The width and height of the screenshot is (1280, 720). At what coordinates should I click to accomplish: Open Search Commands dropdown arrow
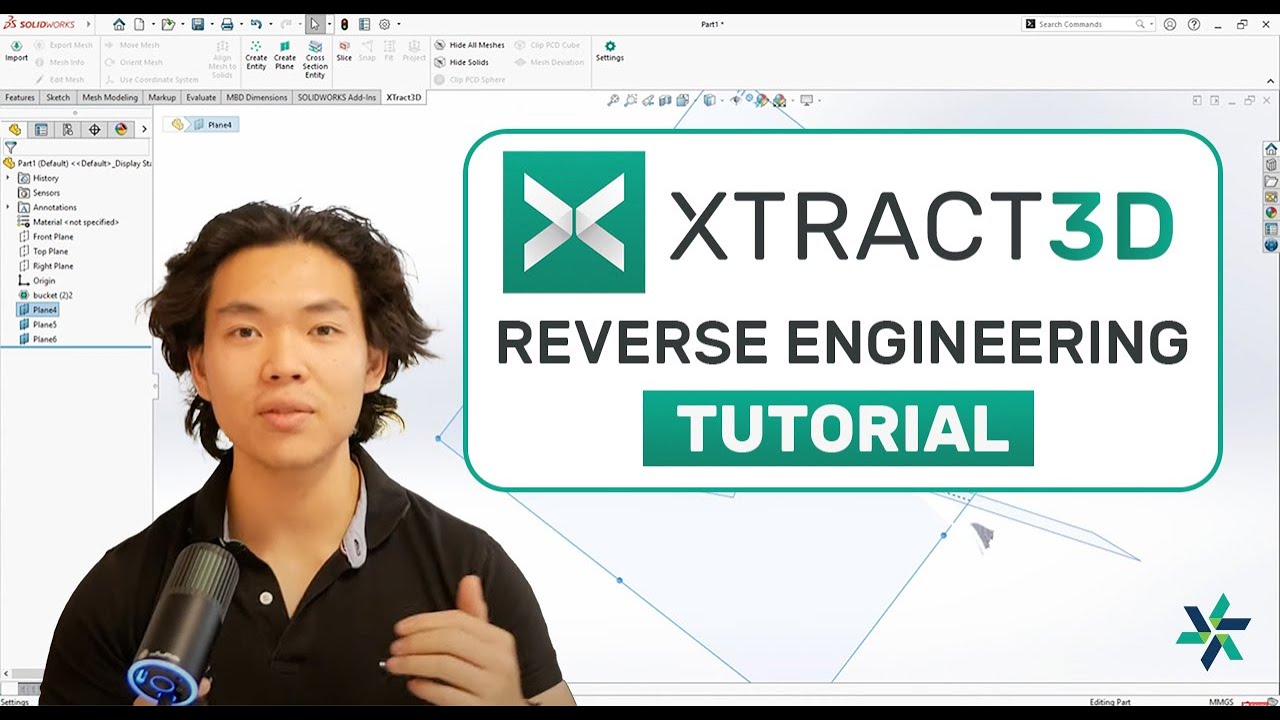point(1151,24)
